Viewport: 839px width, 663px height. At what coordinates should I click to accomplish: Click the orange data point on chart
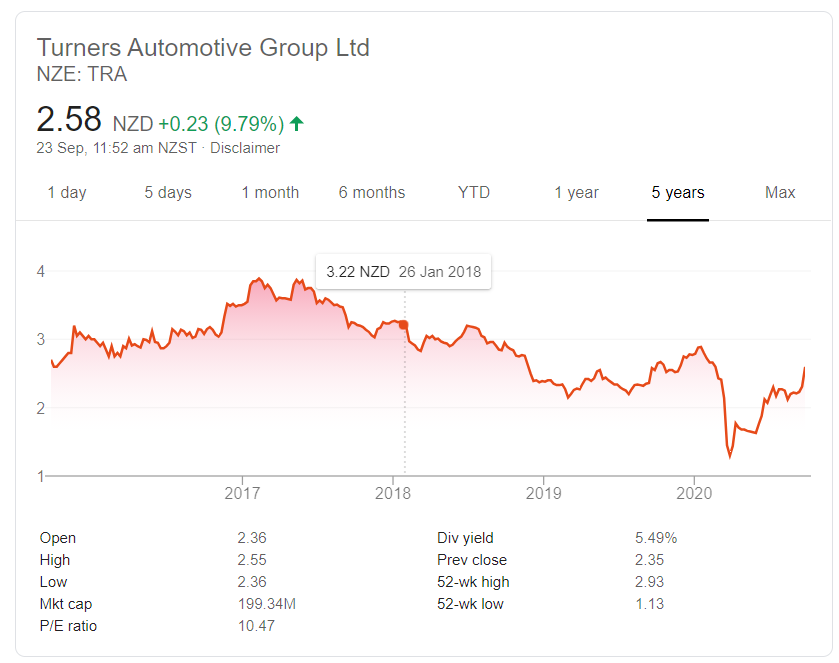(x=403, y=325)
